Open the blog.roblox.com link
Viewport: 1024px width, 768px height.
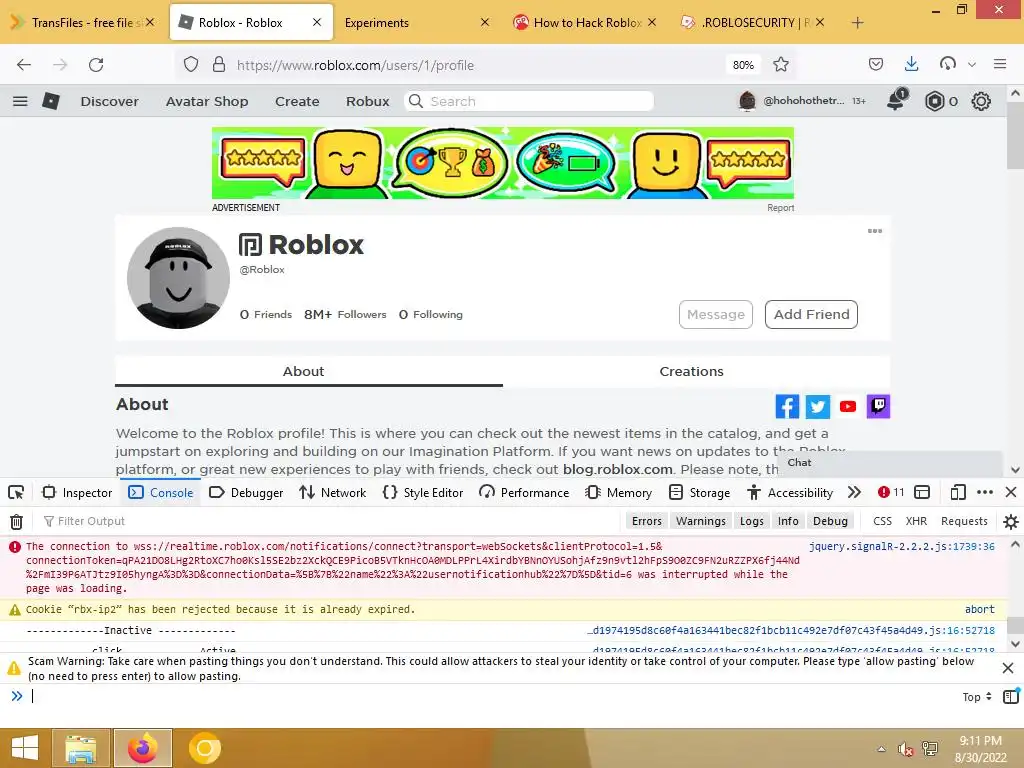click(x=617, y=469)
